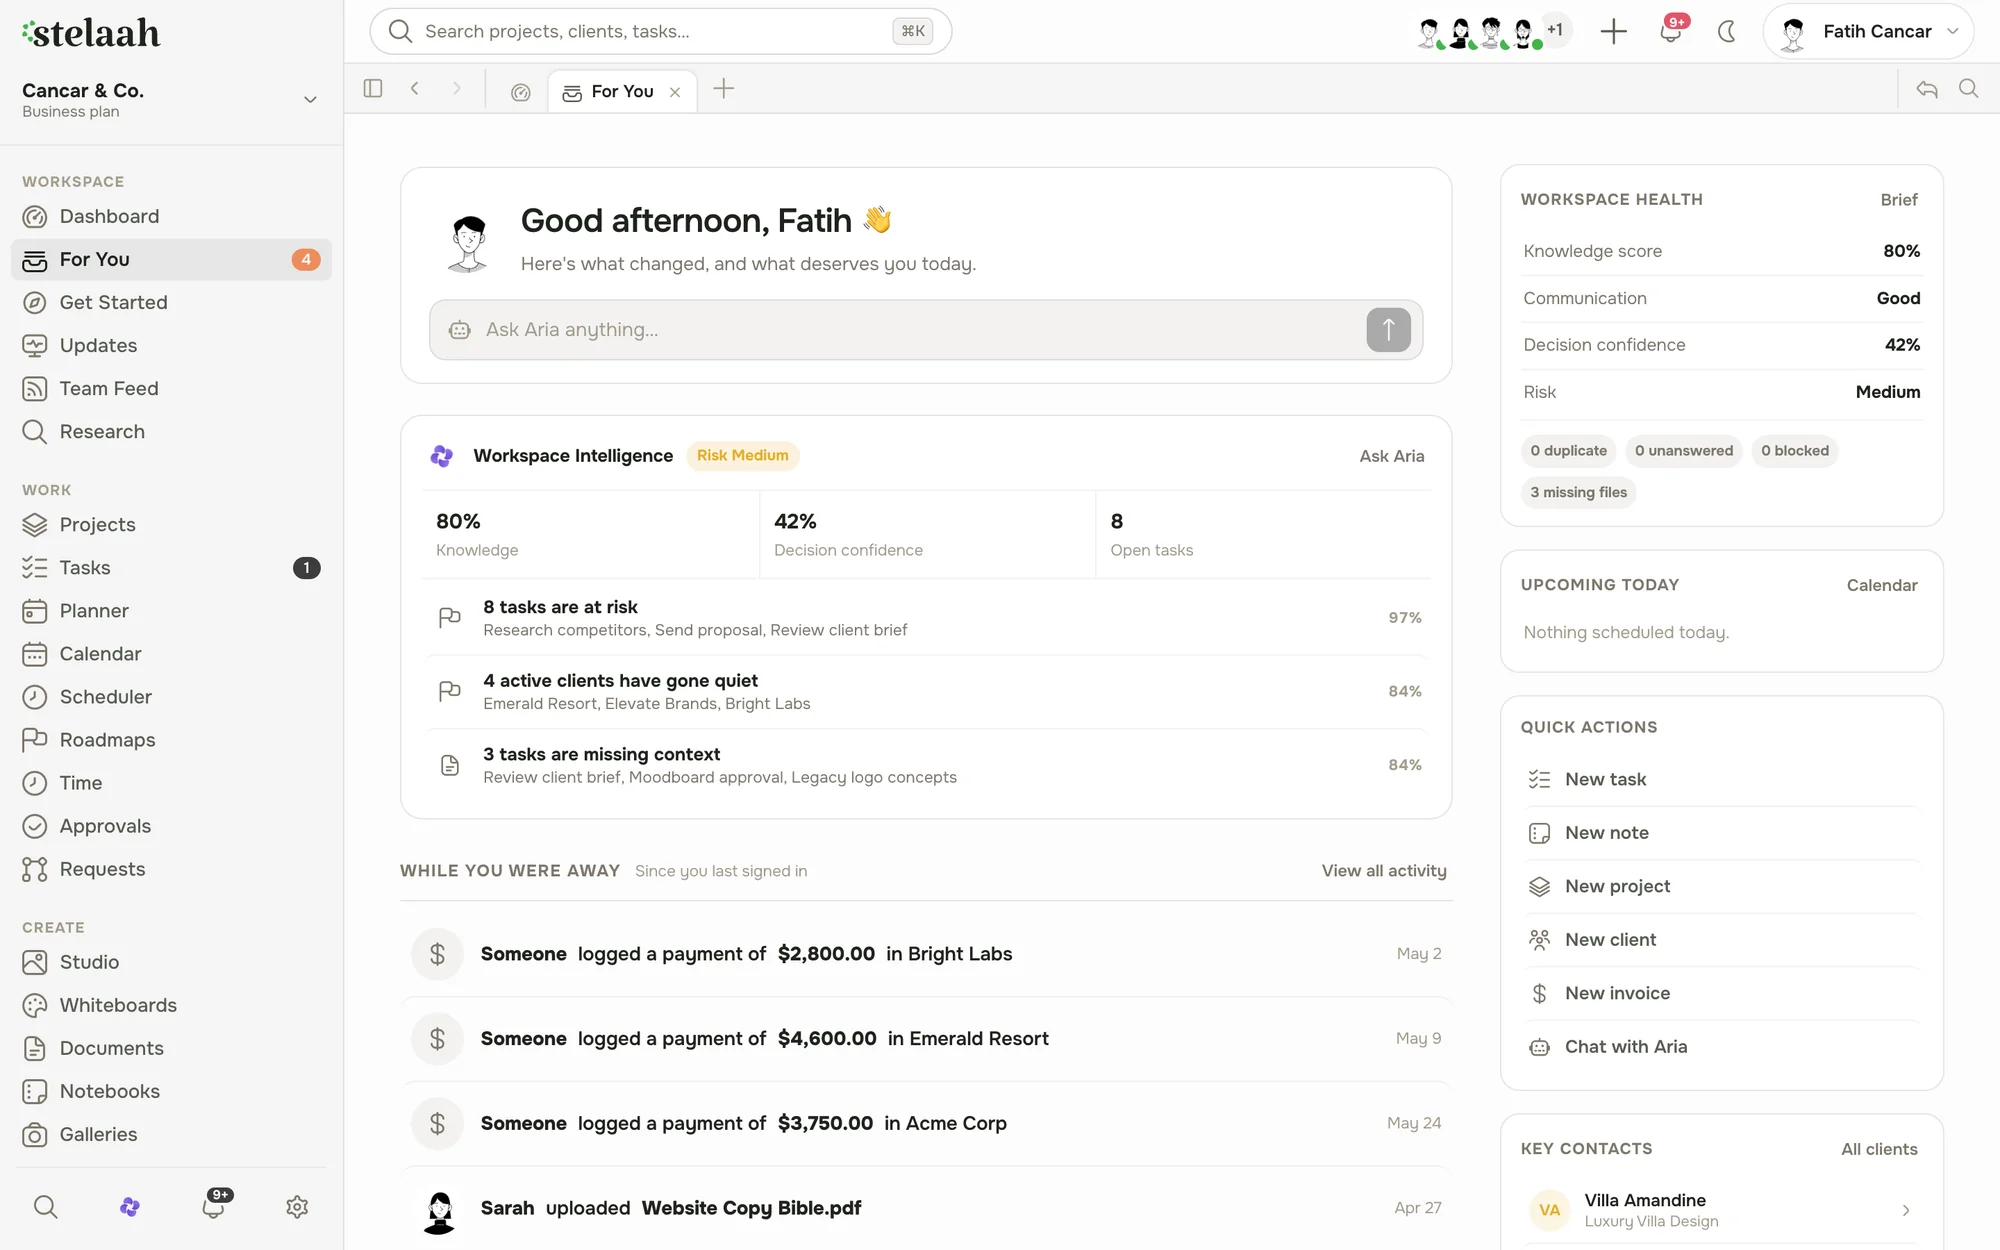
Task: Open Research in the sidebar
Action: coord(171,432)
